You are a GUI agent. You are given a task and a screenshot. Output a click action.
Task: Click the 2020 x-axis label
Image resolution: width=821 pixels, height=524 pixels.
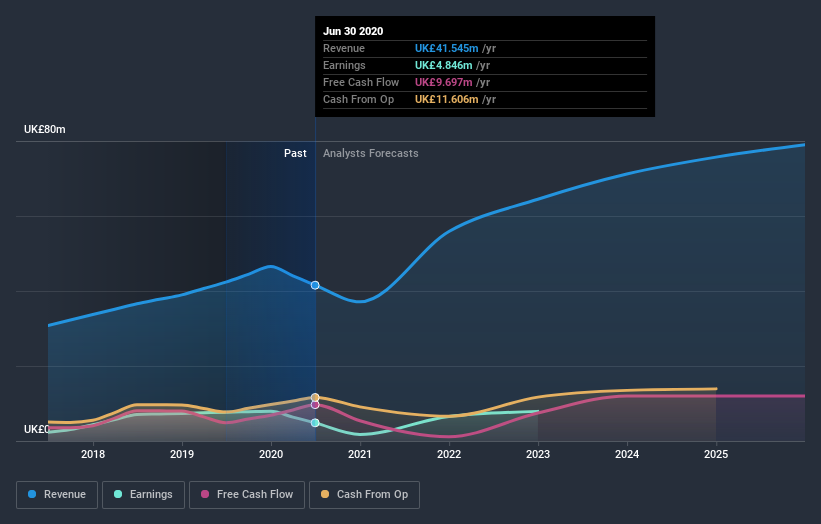(x=271, y=454)
